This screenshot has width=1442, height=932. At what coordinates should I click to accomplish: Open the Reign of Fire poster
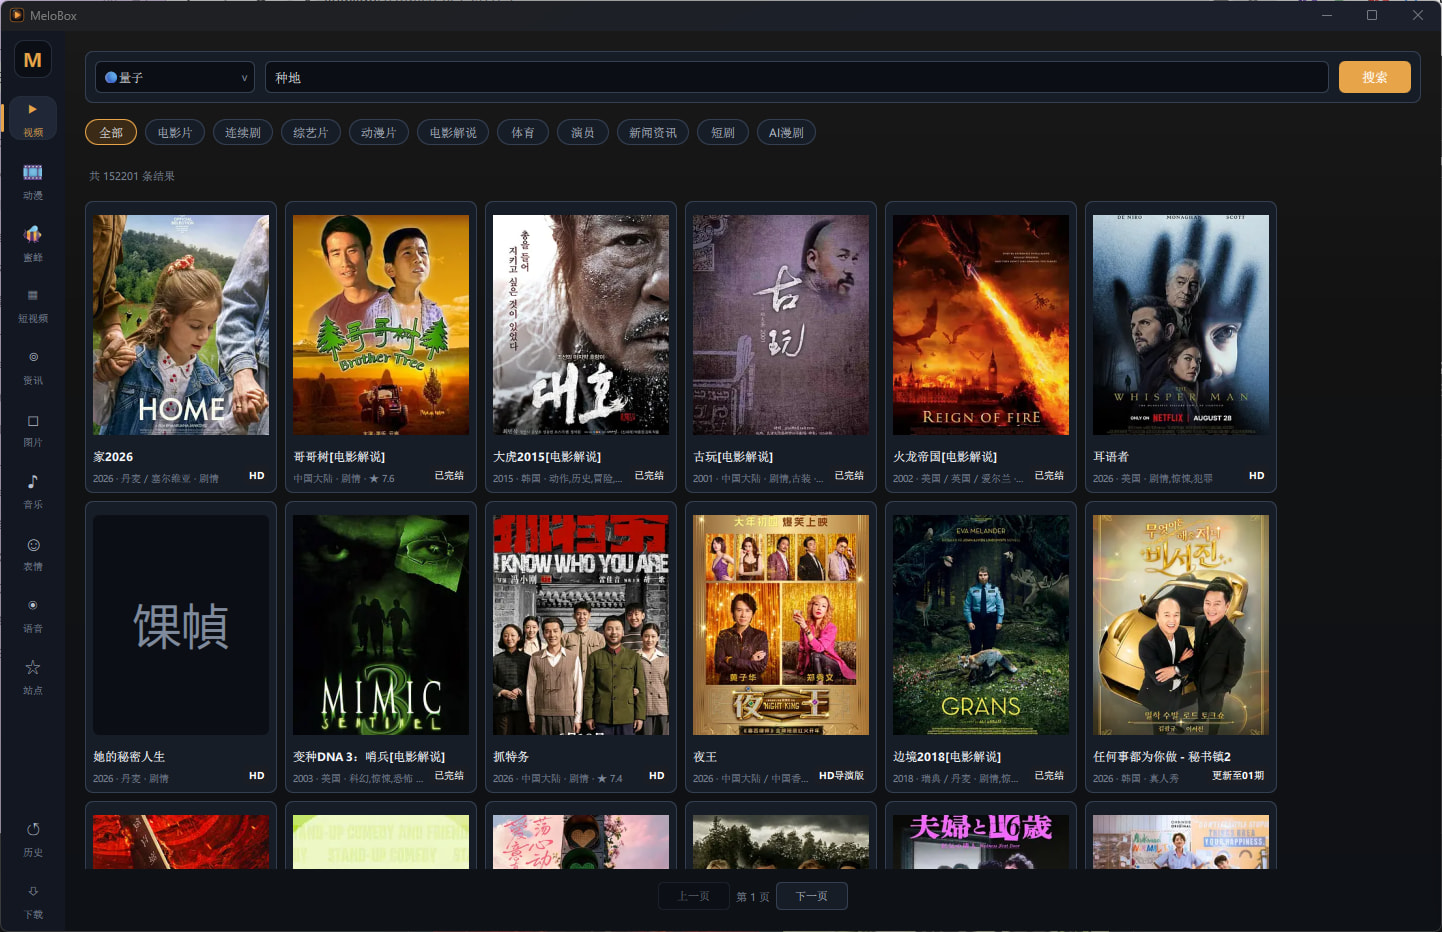pos(981,325)
